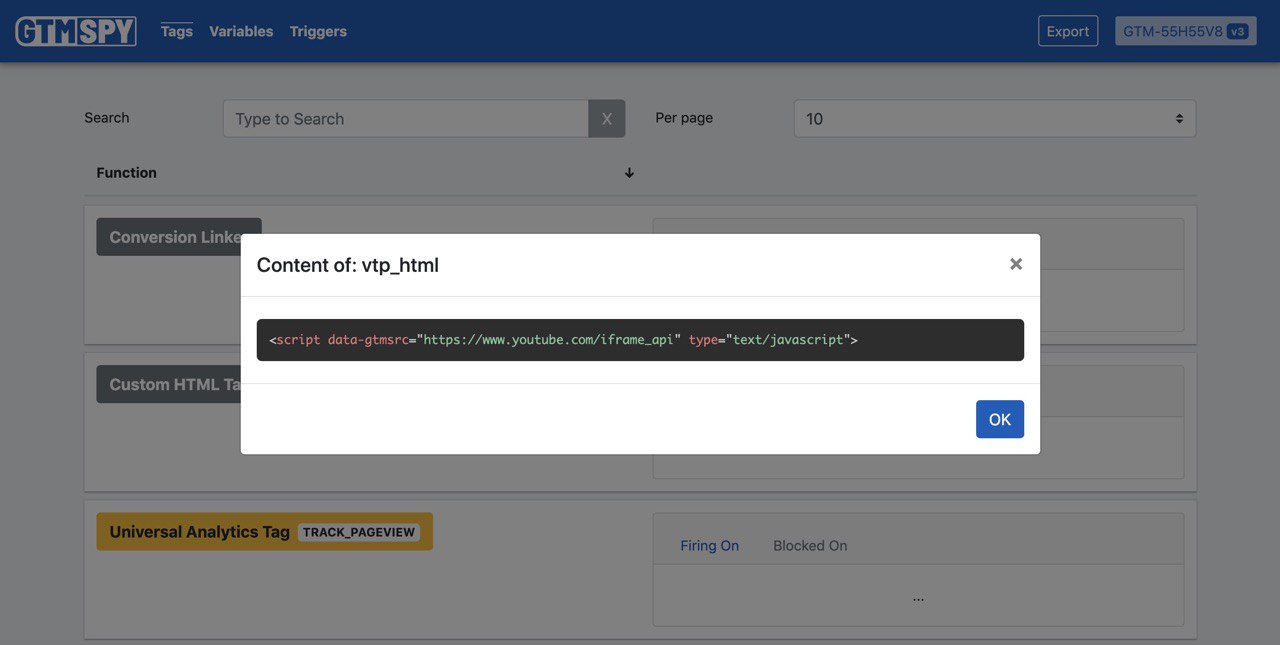Sort by the Function column arrow

point(629,172)
